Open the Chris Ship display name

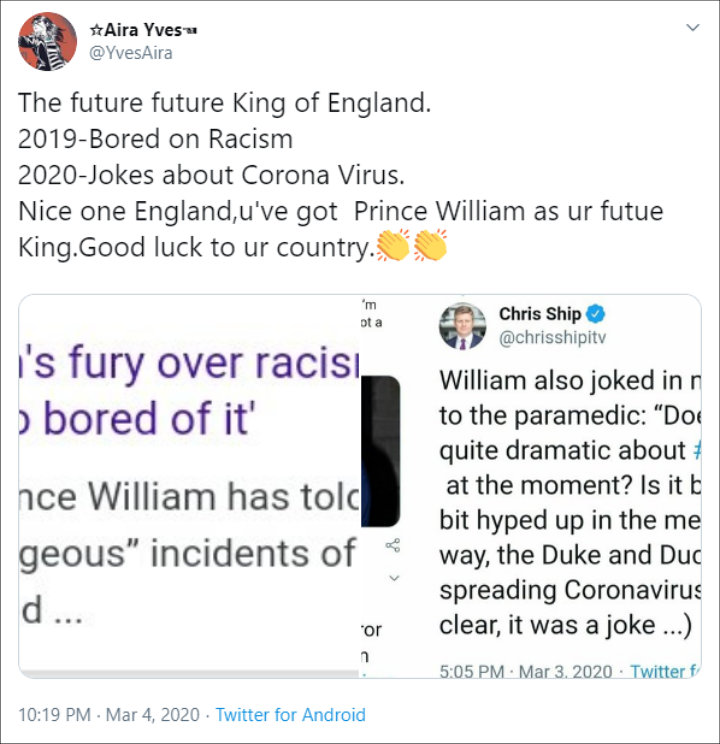540,314
